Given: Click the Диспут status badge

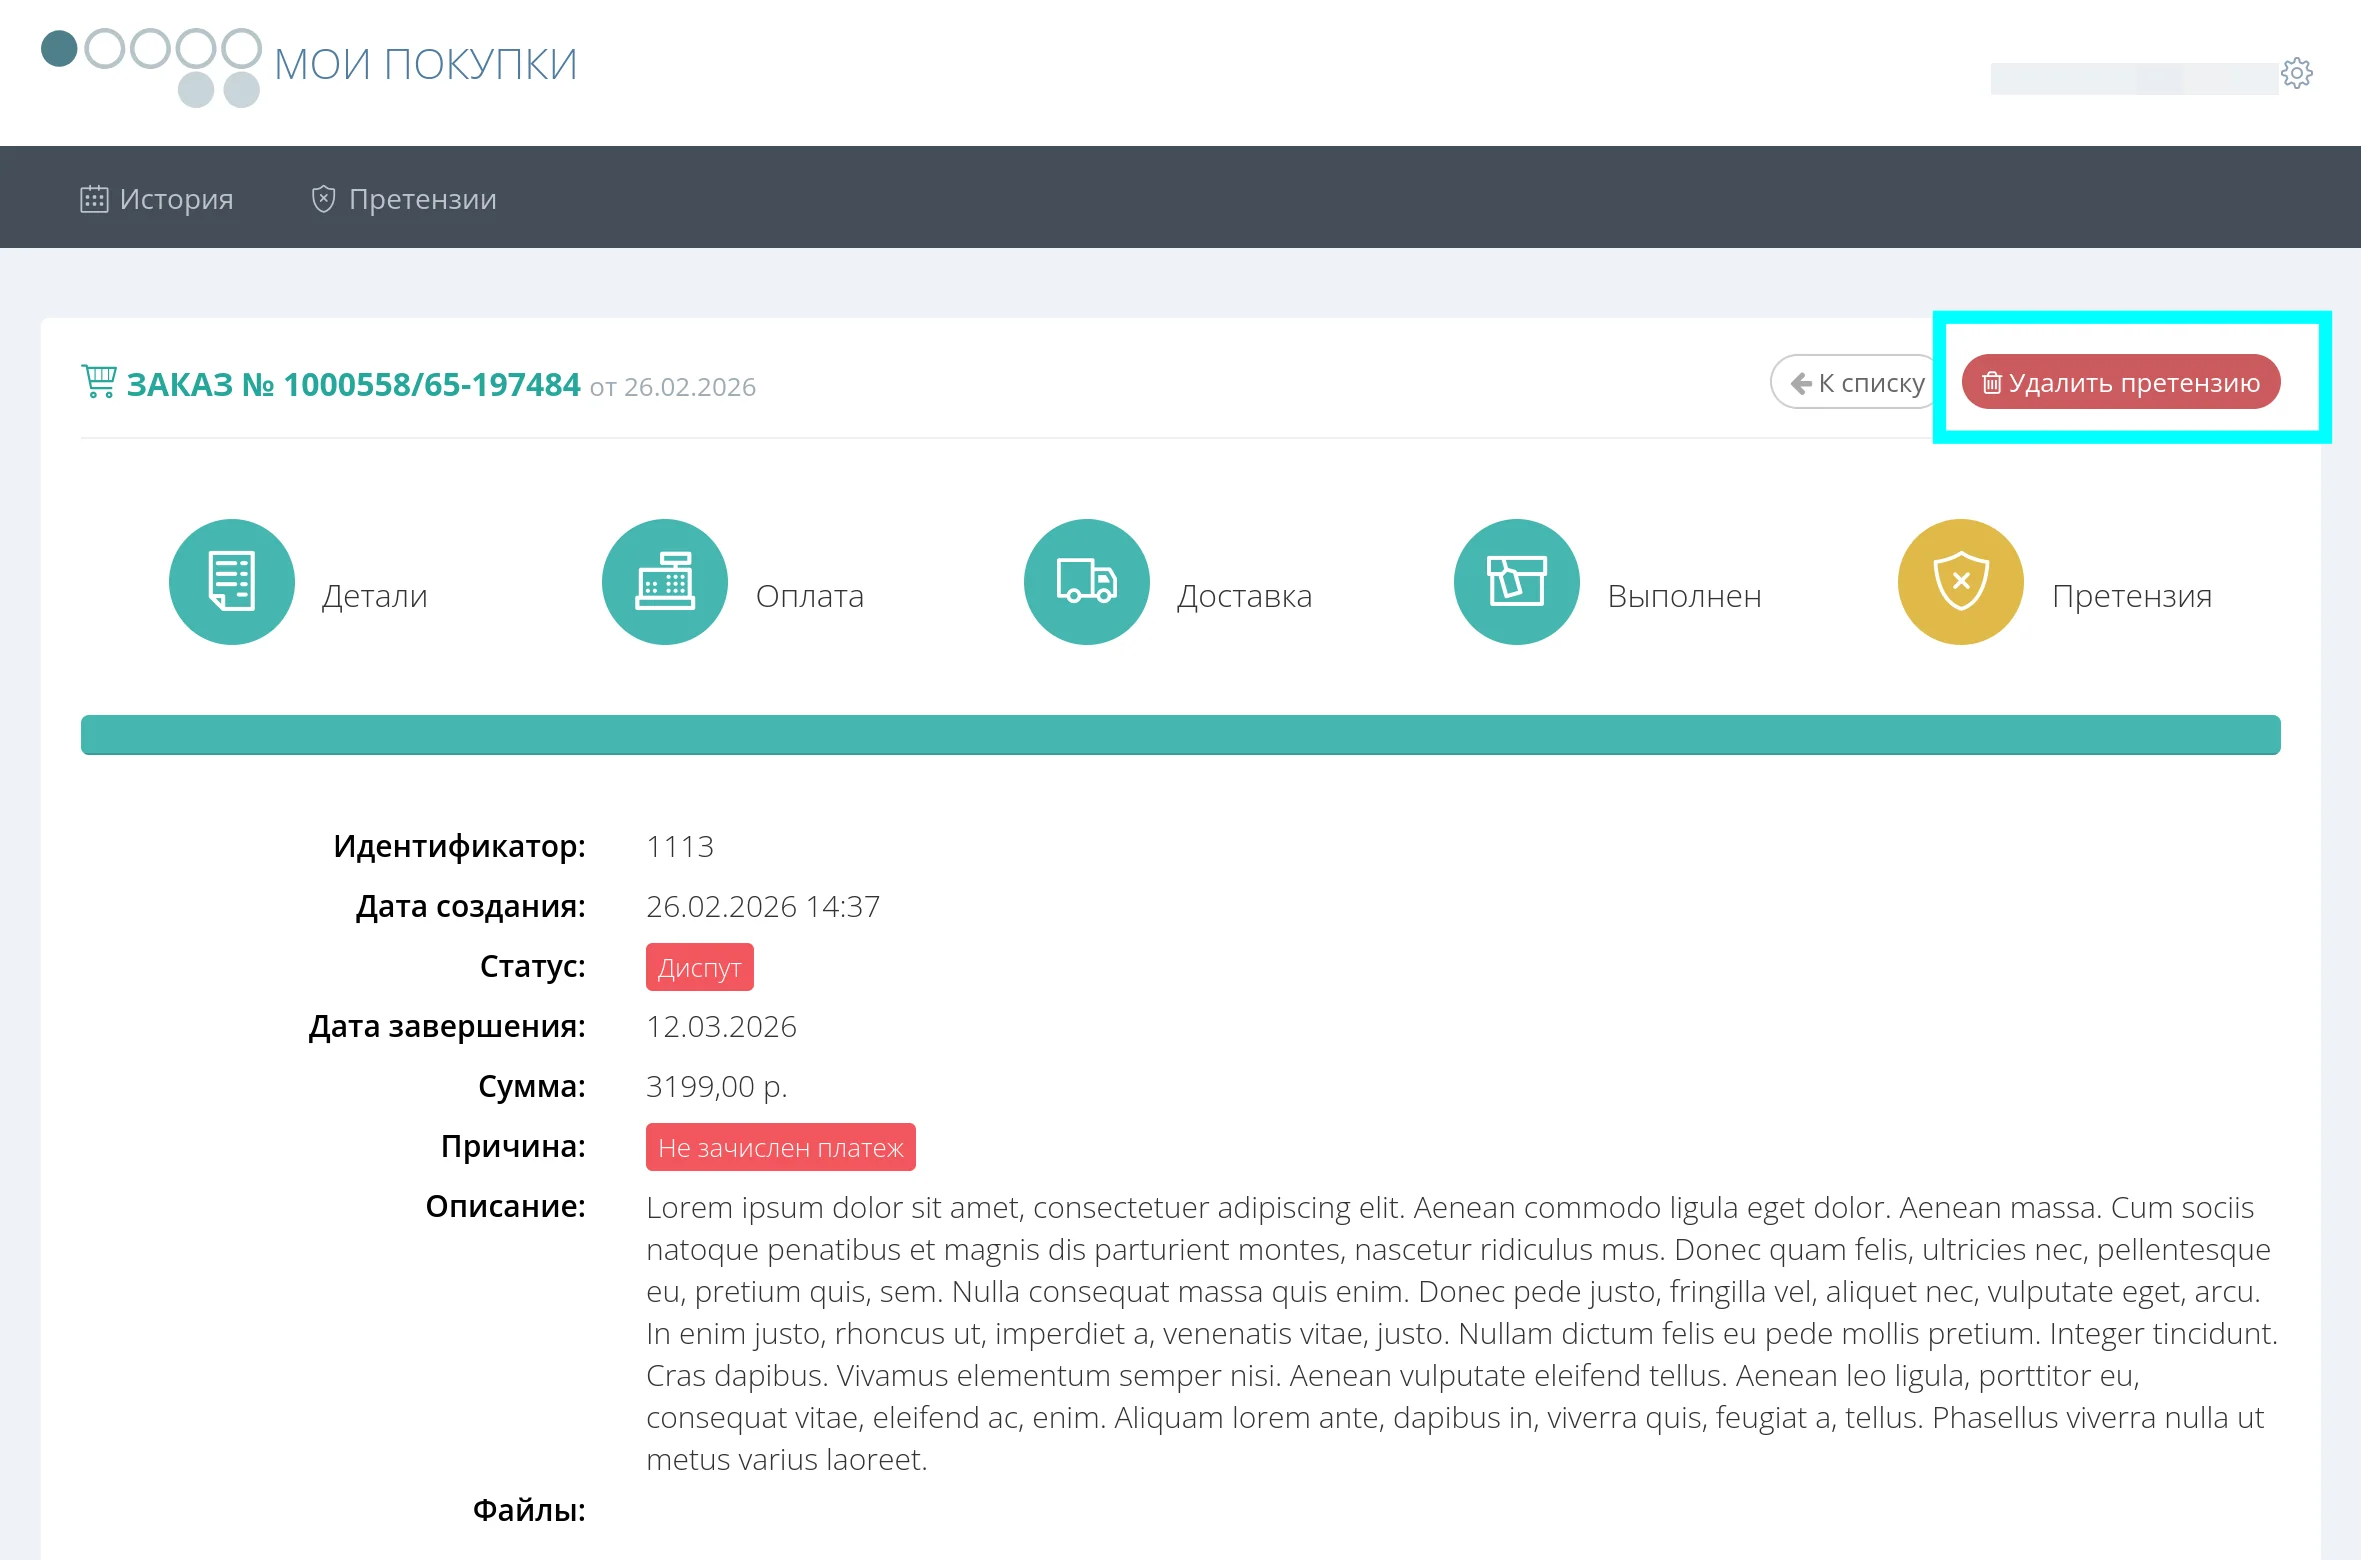Looking at the screenshot, I should click(x=699, y=968).
